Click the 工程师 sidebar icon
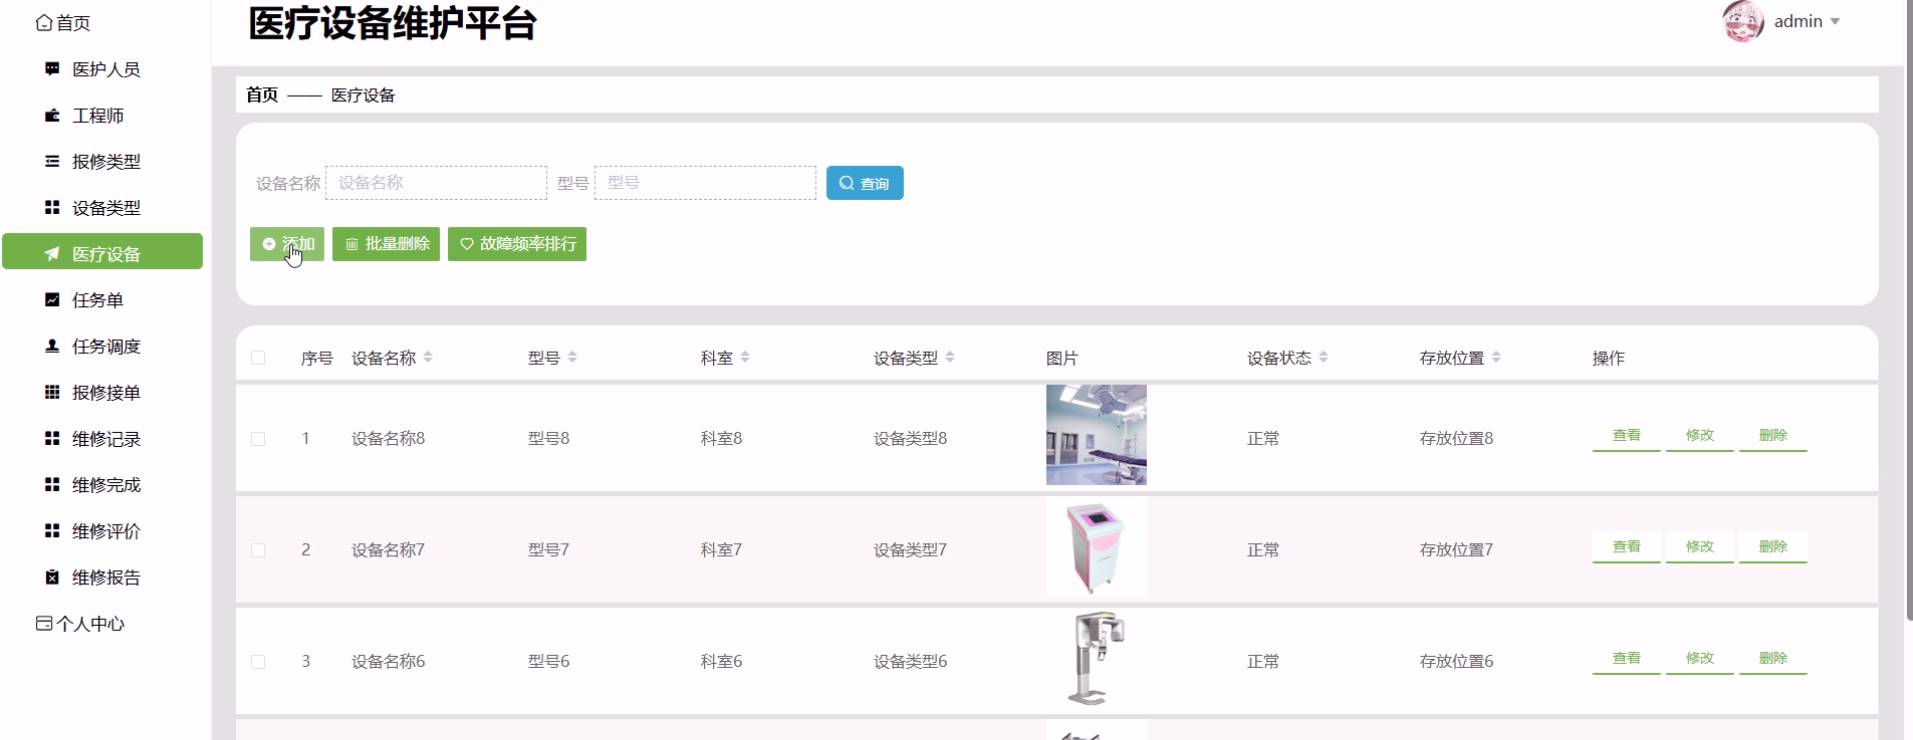This screenshot has width=1913, height=740. 52,115
